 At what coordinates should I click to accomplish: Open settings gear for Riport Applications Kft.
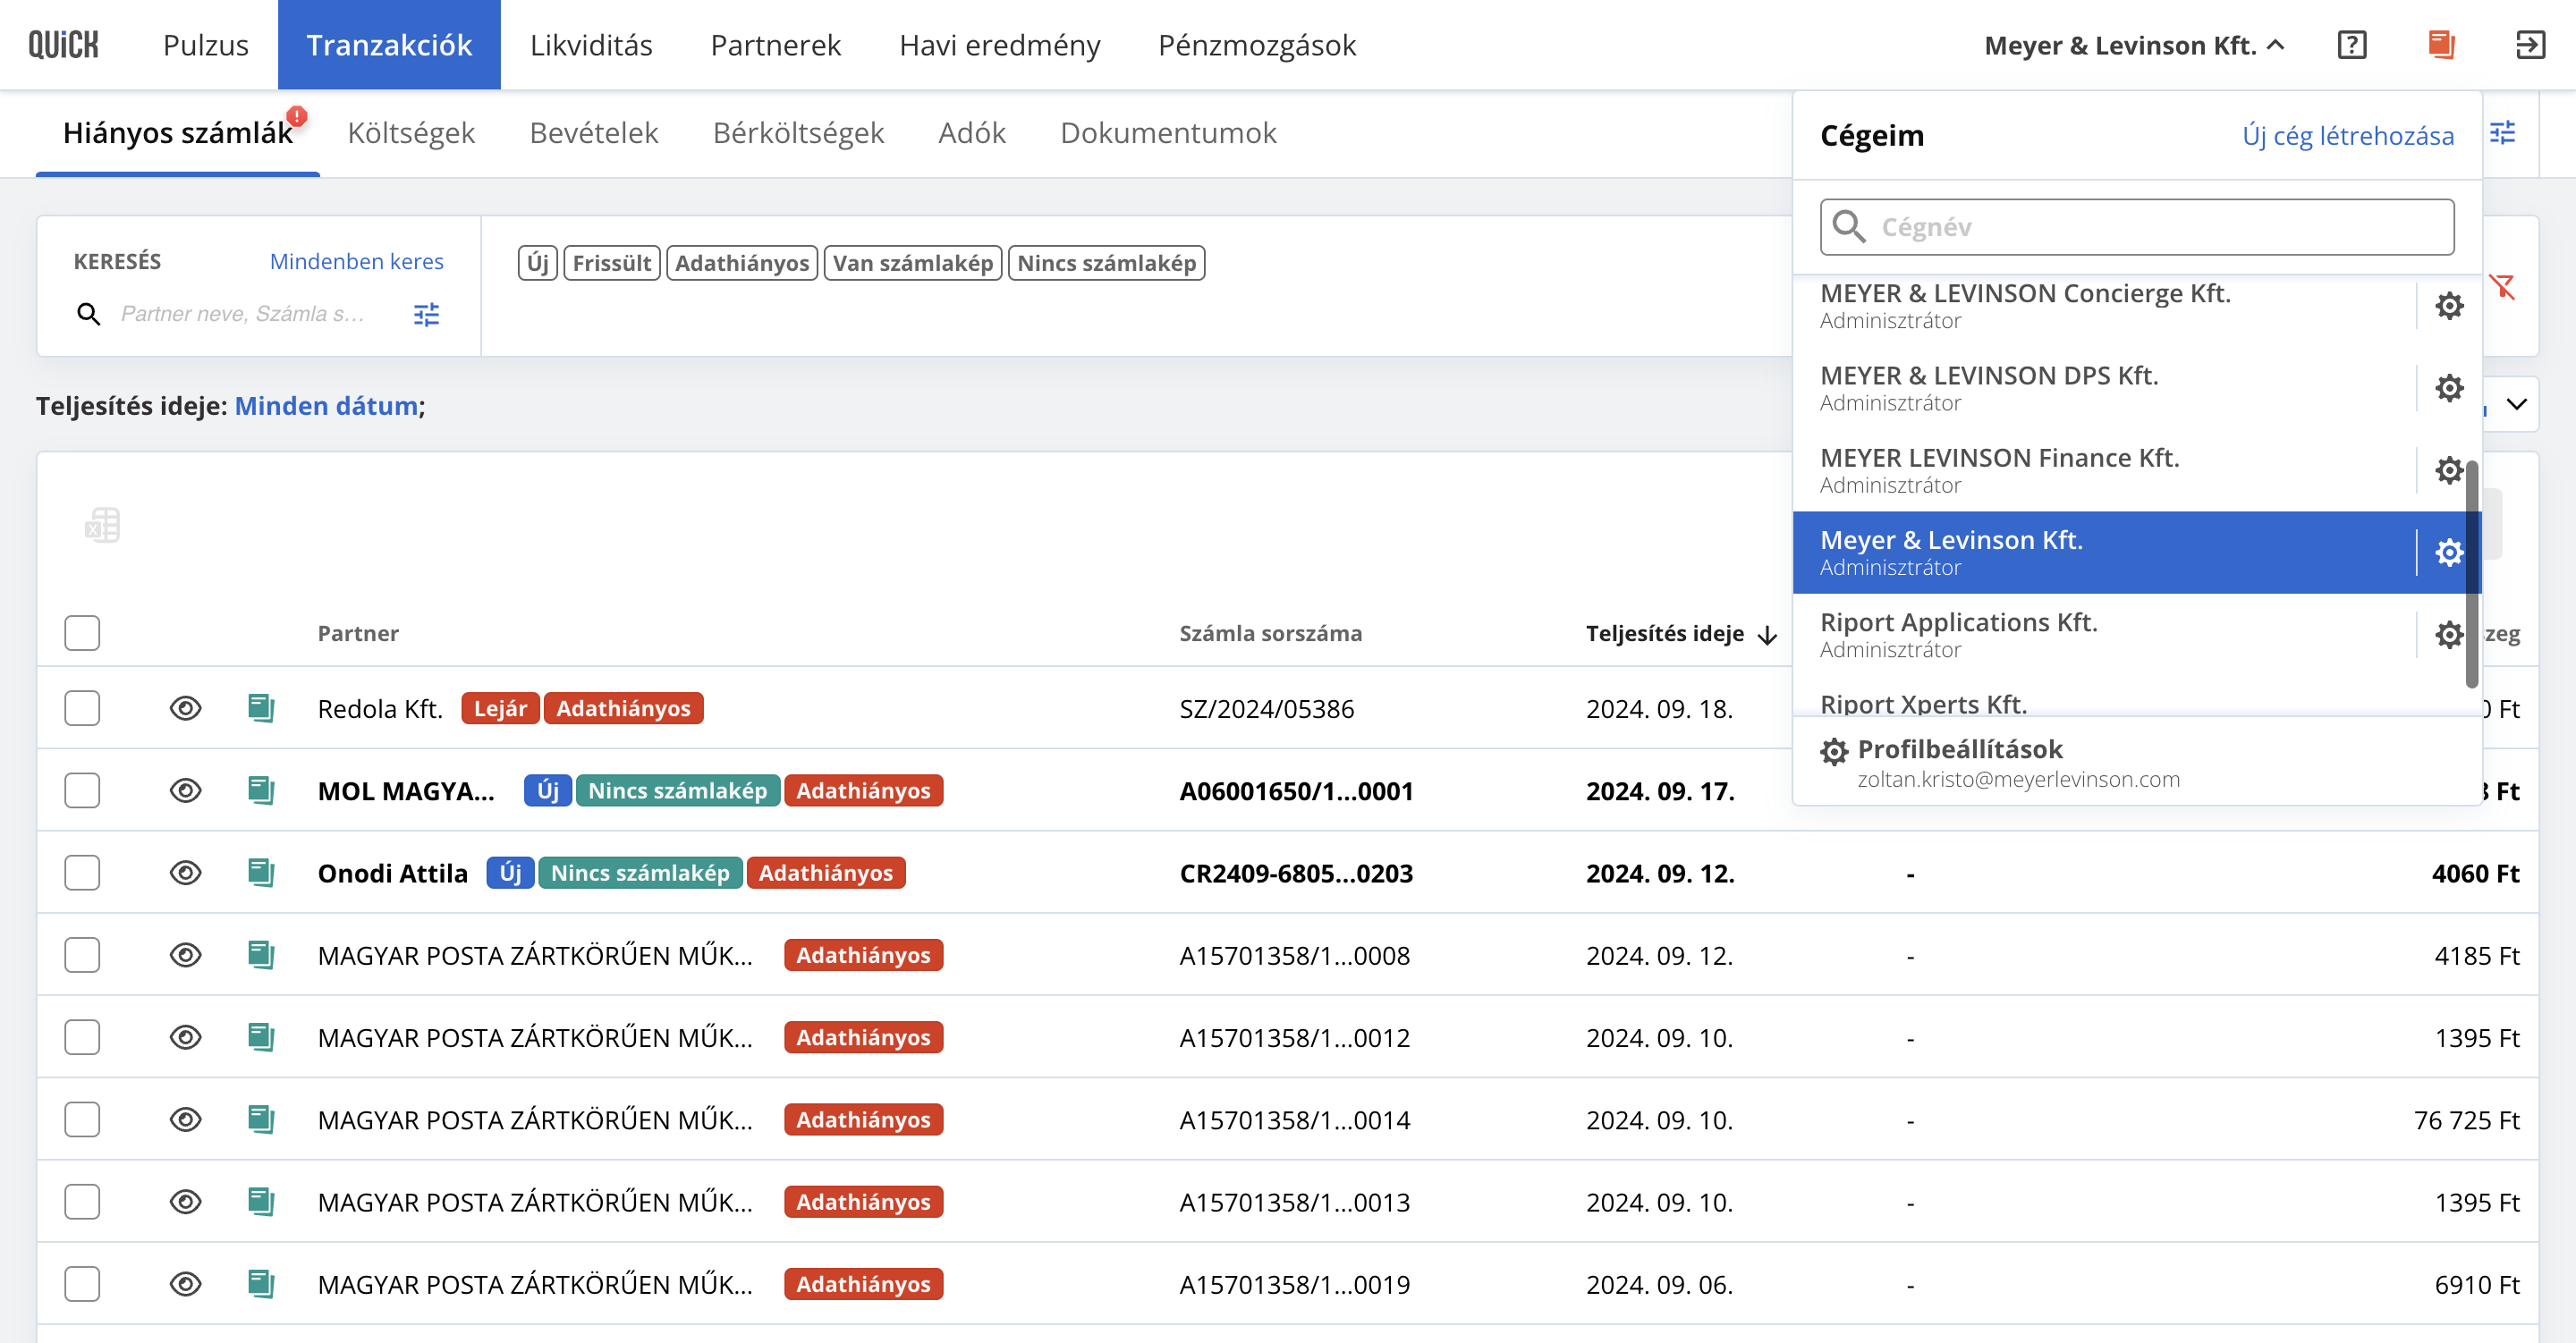coord(2448,634)
